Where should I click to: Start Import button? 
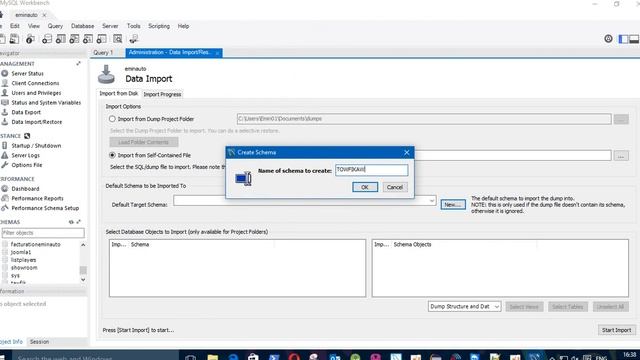click(x=616, y=330)
